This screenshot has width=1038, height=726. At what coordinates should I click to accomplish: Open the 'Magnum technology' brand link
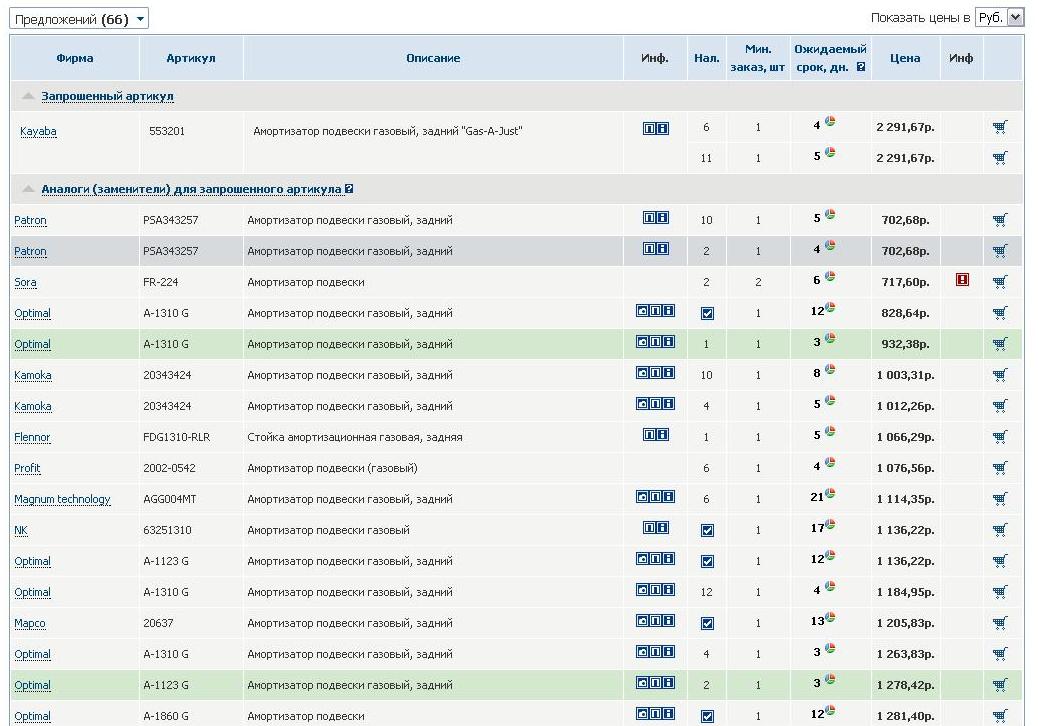tap(62, 499)
